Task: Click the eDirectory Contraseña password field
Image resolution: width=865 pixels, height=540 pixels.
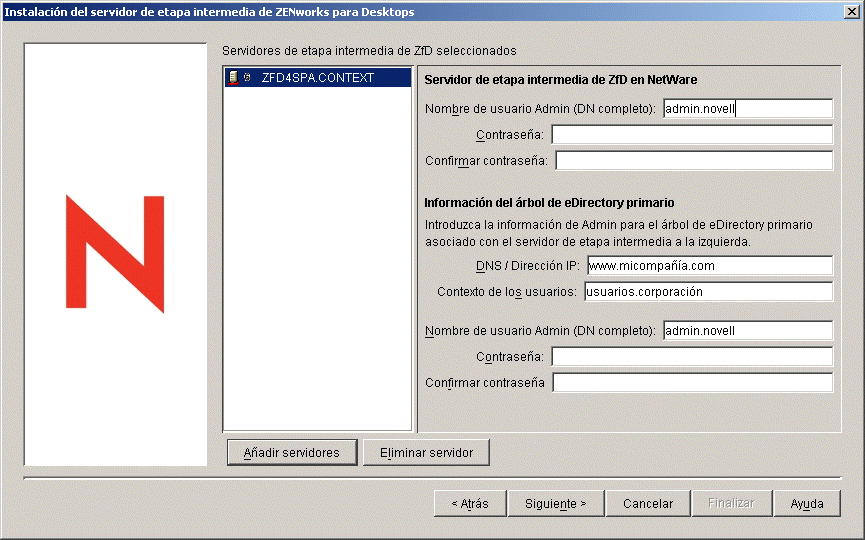Action: coord(692,357)
